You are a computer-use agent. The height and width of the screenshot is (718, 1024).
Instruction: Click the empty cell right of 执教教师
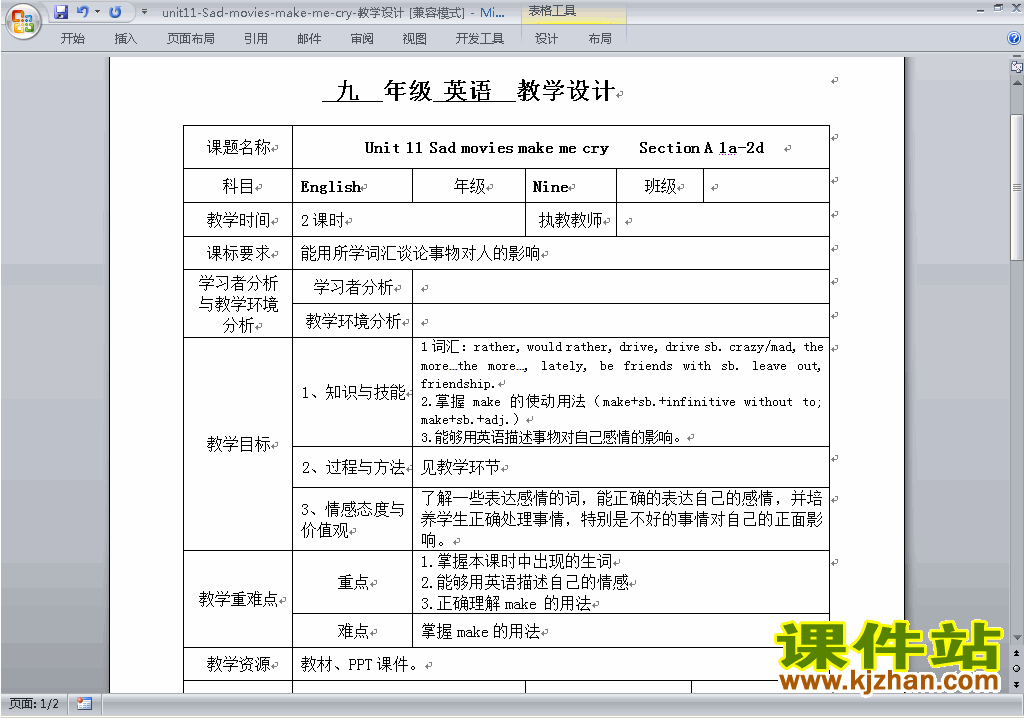click(x=723, y=220)
